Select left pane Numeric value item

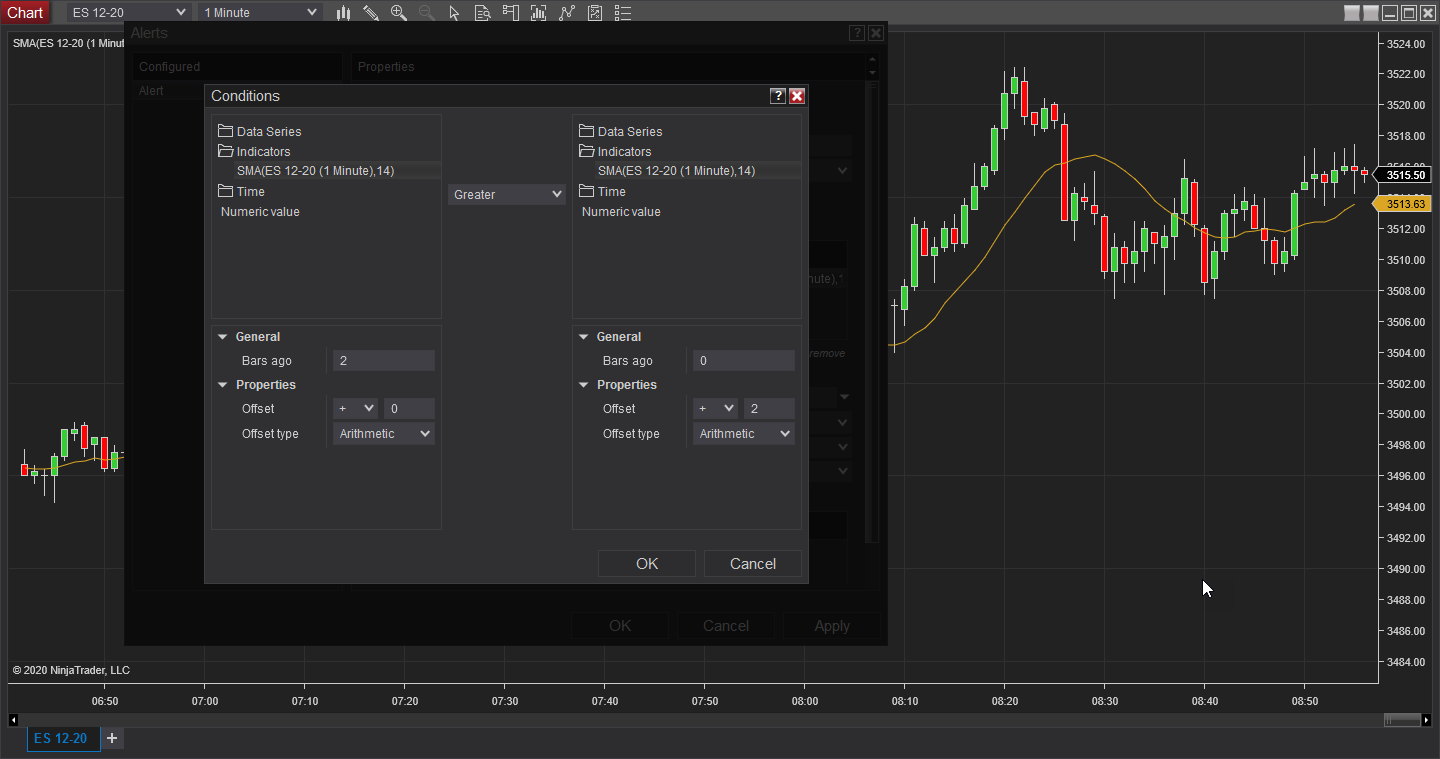click(x=260, y=212)
